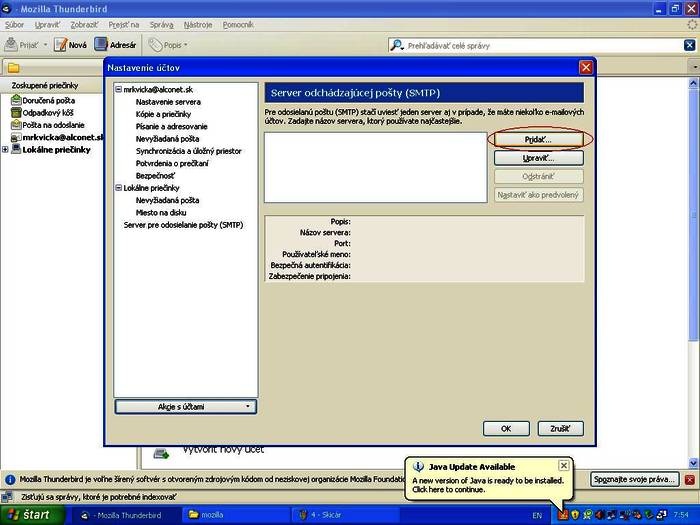This screenshot has width=700, height=525.
Task: Click the Upraviť... button in dialog
Action: pyautogui.click(x=538, y=158)
